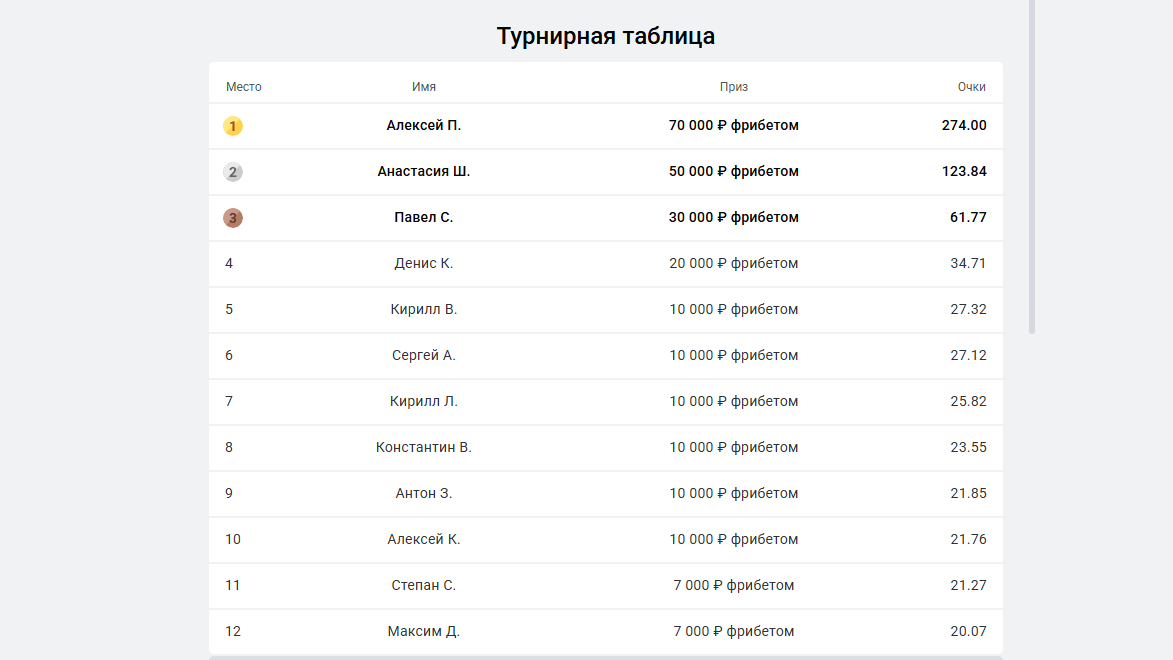Click Константин В.'s 10 000 ₽ prize
The width and height of the screenshot is (1173, 660).
coord(734,447)
